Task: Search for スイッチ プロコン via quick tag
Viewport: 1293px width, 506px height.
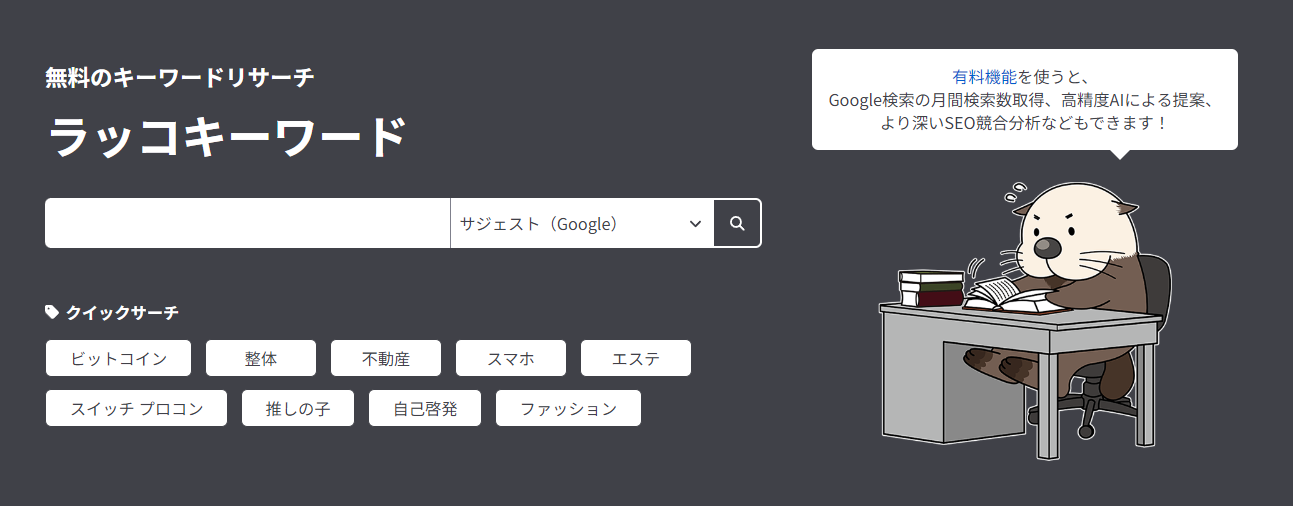Action: [x=137, y=408]
